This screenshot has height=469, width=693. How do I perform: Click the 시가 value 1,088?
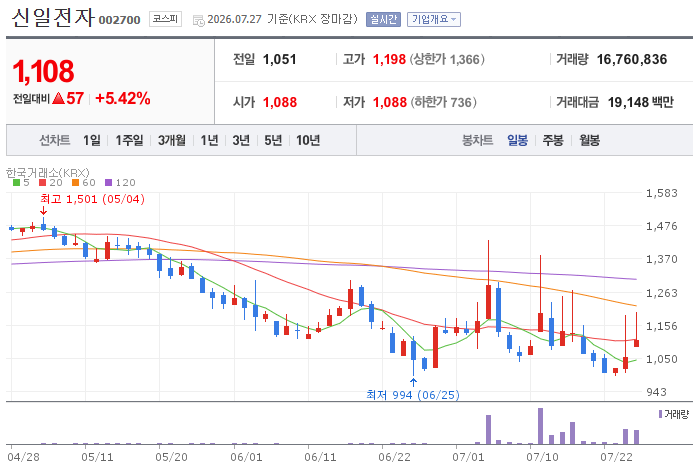click(280, 102)
